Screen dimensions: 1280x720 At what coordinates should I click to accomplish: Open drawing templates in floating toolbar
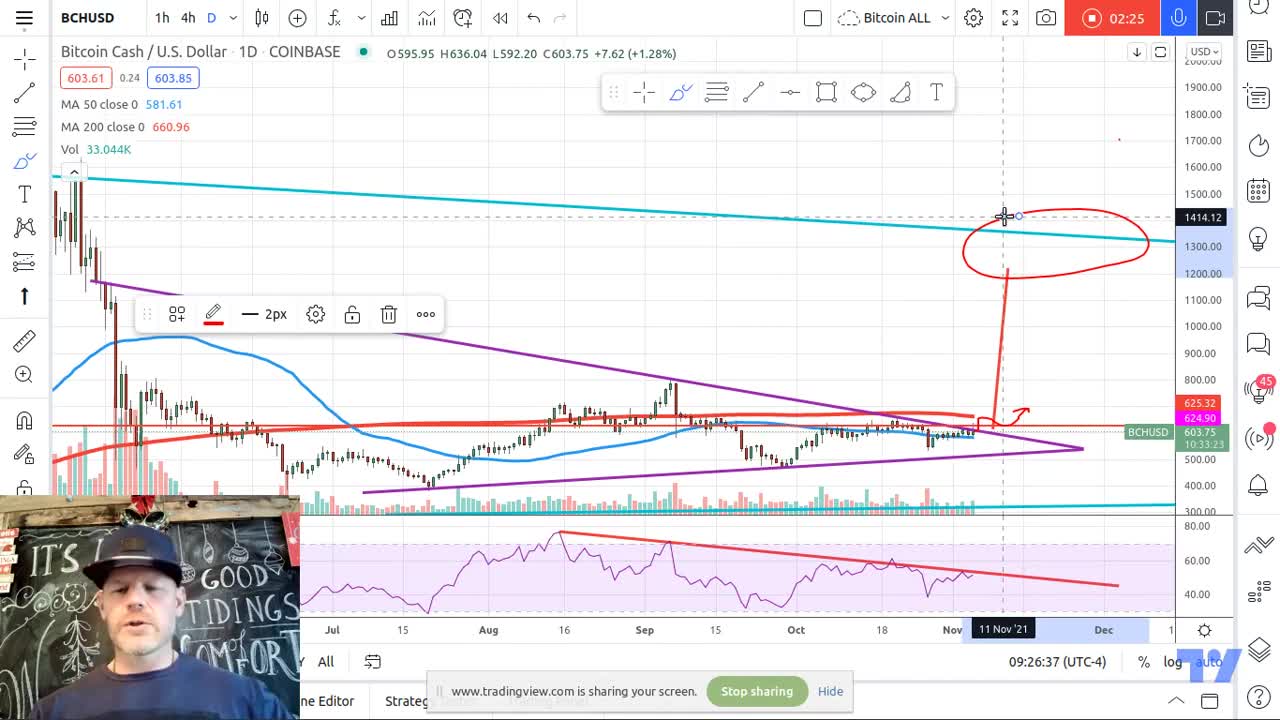pyautogui.click(x=177, y=315)
